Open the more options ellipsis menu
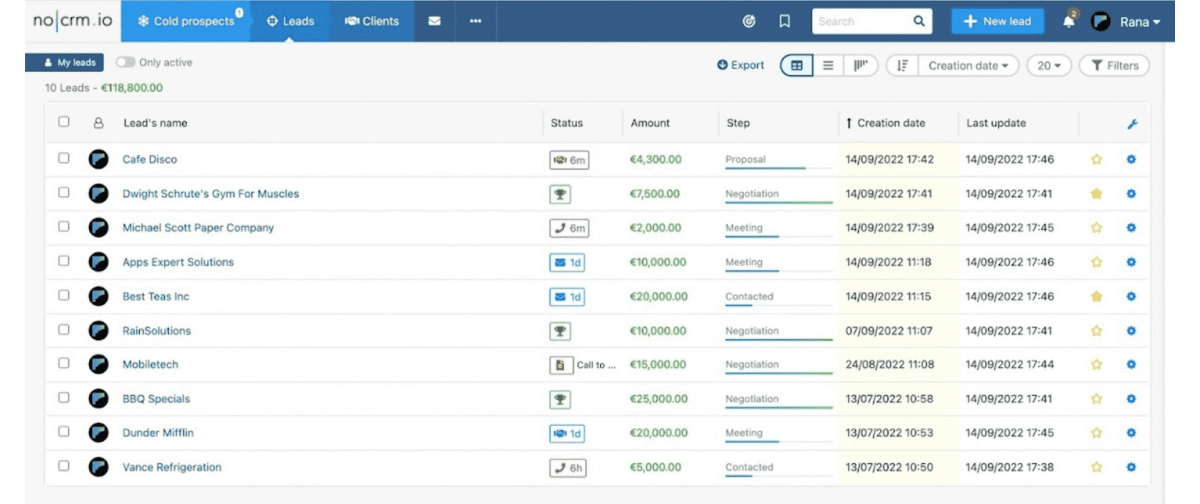This screenshot has width=1200, height=504. pyautogui.click(x=475, y=21)
